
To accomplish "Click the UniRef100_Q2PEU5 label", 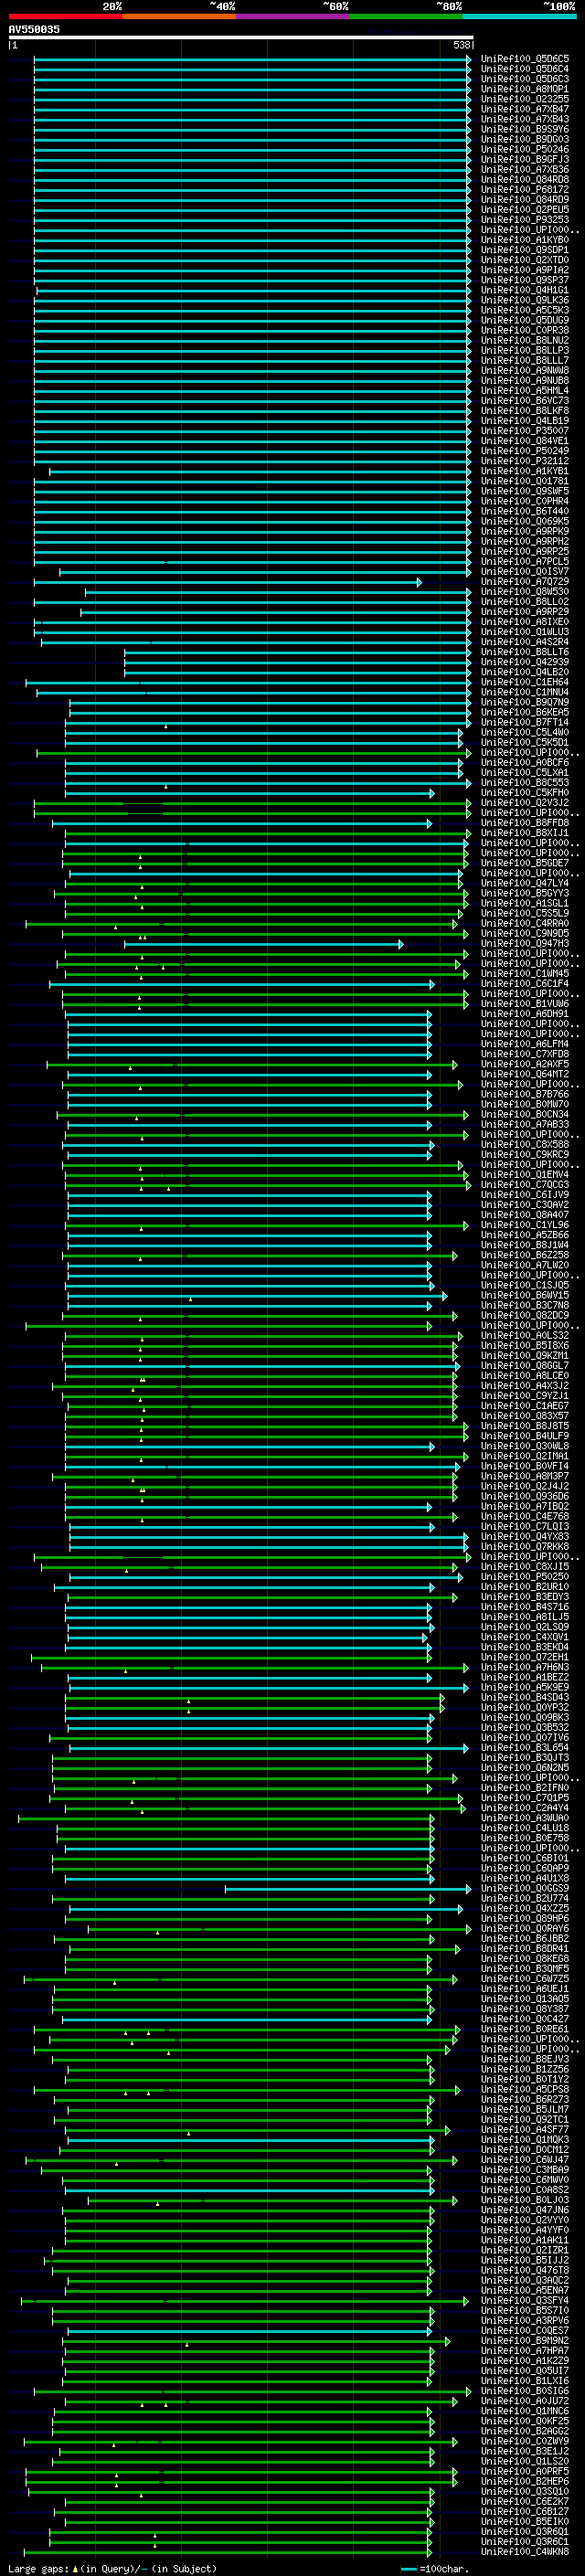I will (x=525, y=209).
